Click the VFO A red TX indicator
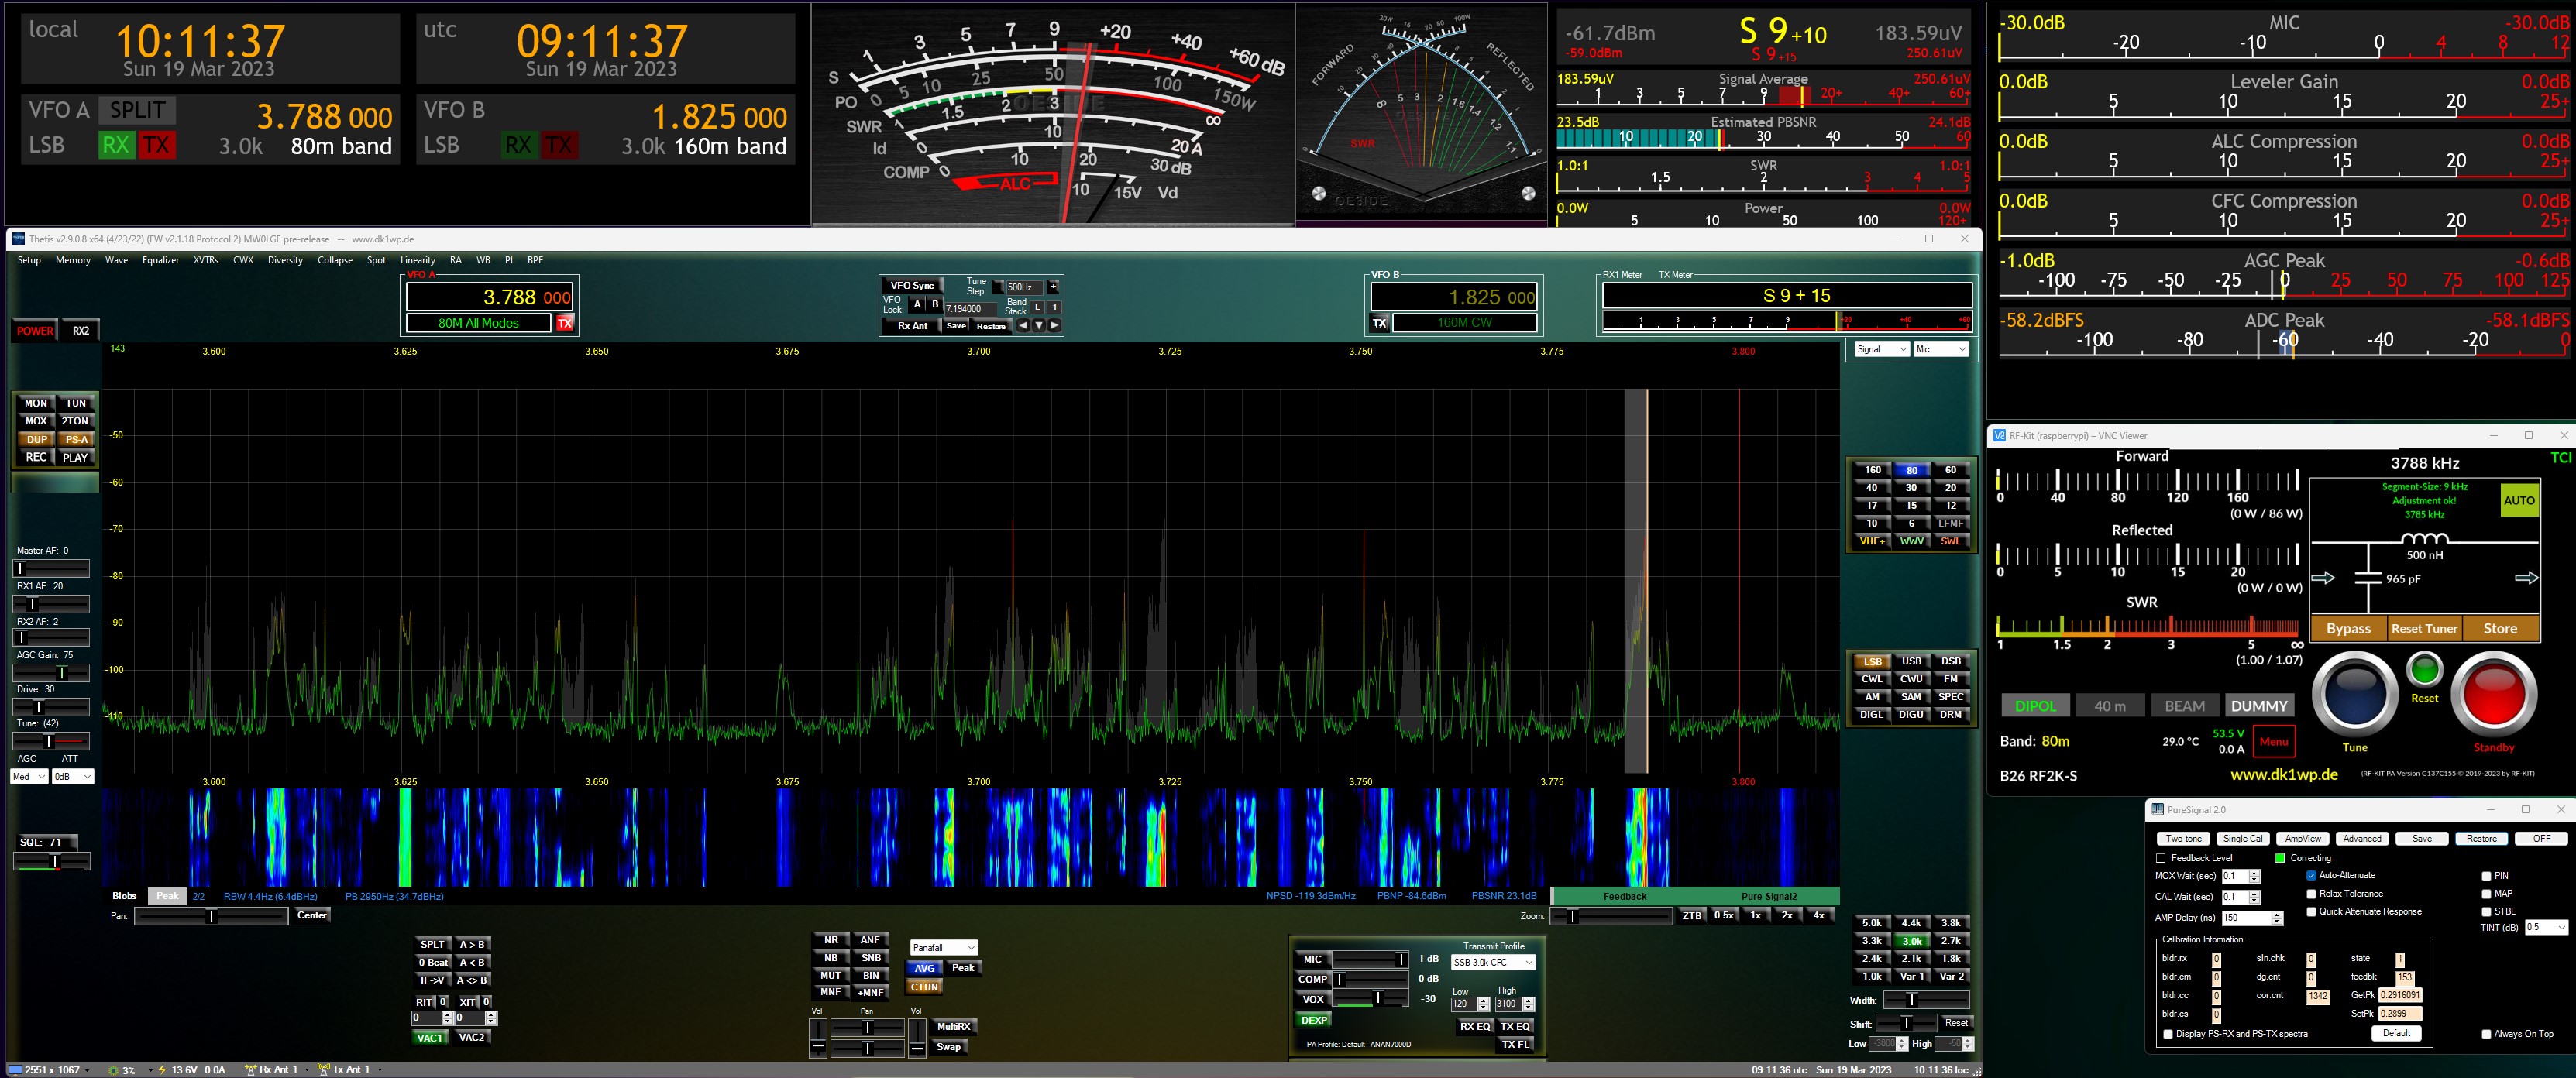Screen dimensions: 2576x1078 (x=565, y=323)
